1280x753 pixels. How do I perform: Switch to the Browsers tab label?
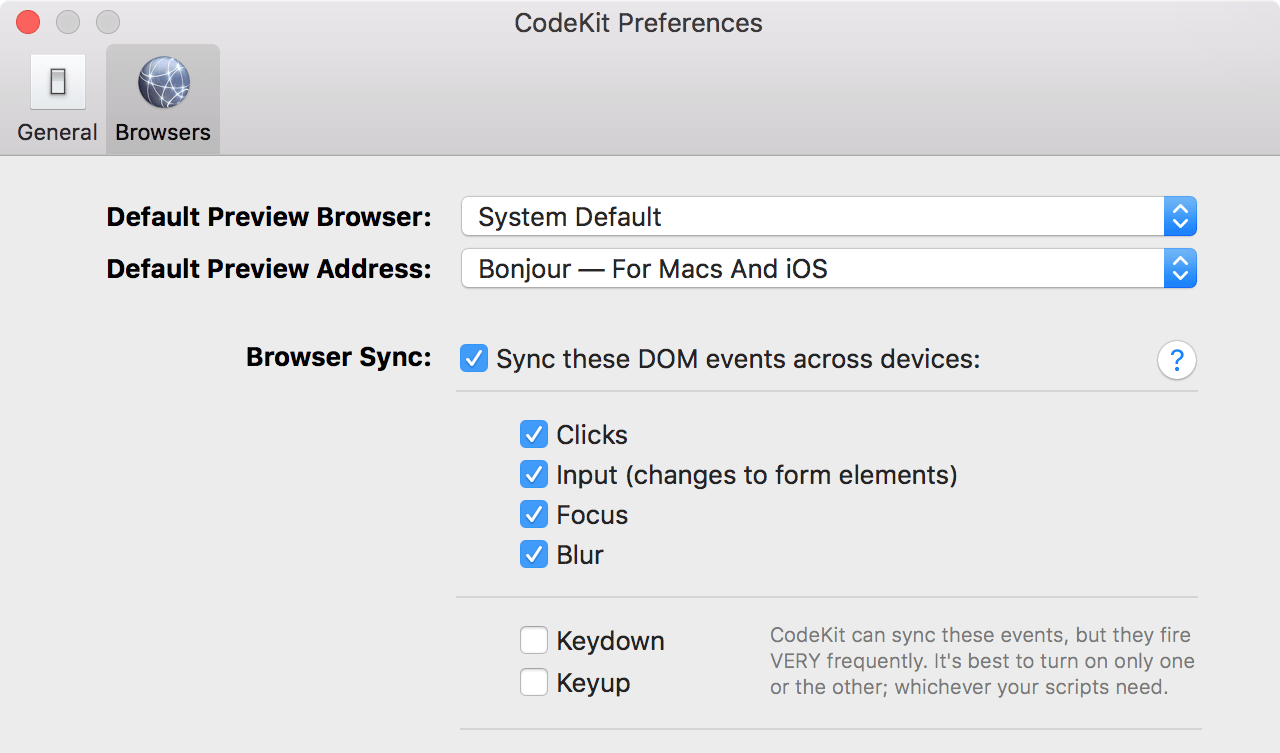coord(163,132)
